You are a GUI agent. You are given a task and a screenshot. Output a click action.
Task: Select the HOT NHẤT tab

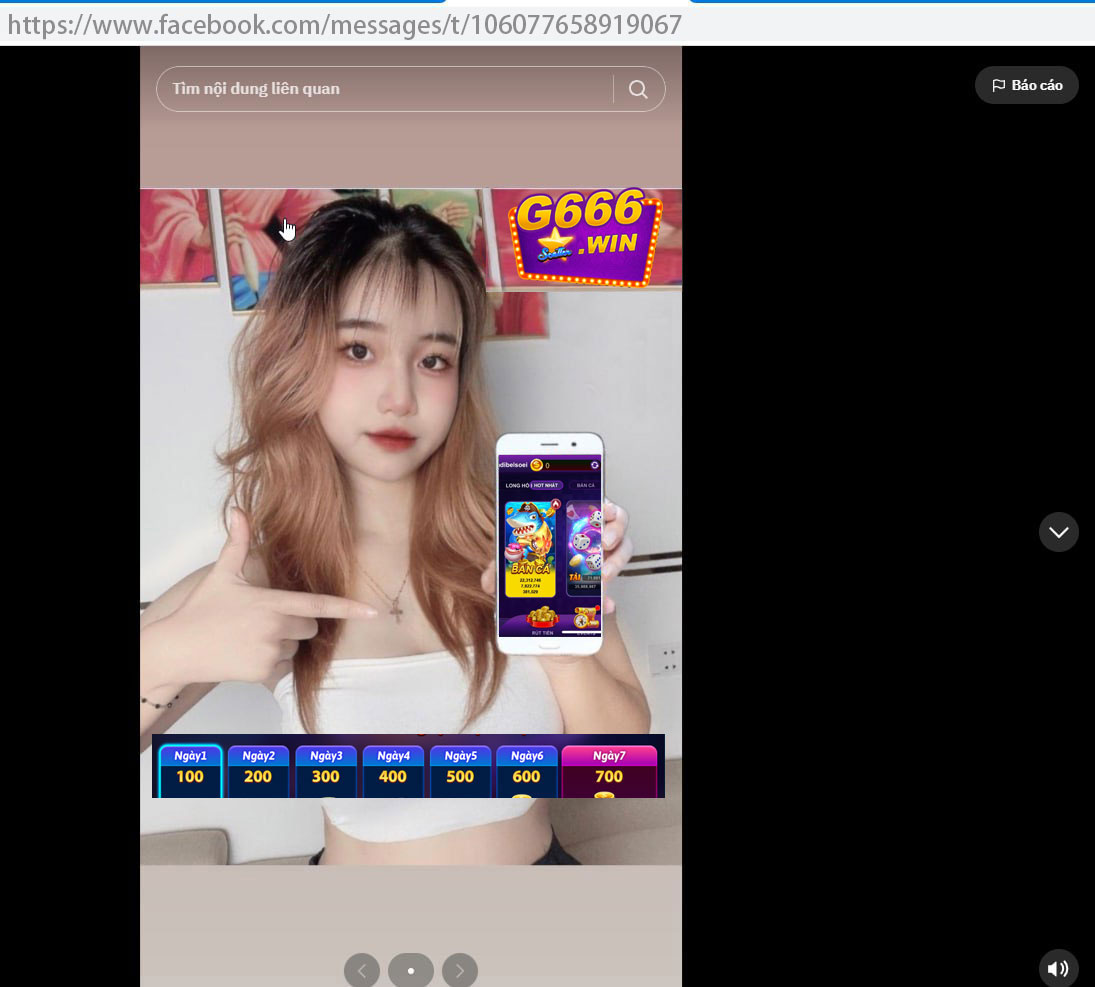pyautogui.click(x=546, y=485)
